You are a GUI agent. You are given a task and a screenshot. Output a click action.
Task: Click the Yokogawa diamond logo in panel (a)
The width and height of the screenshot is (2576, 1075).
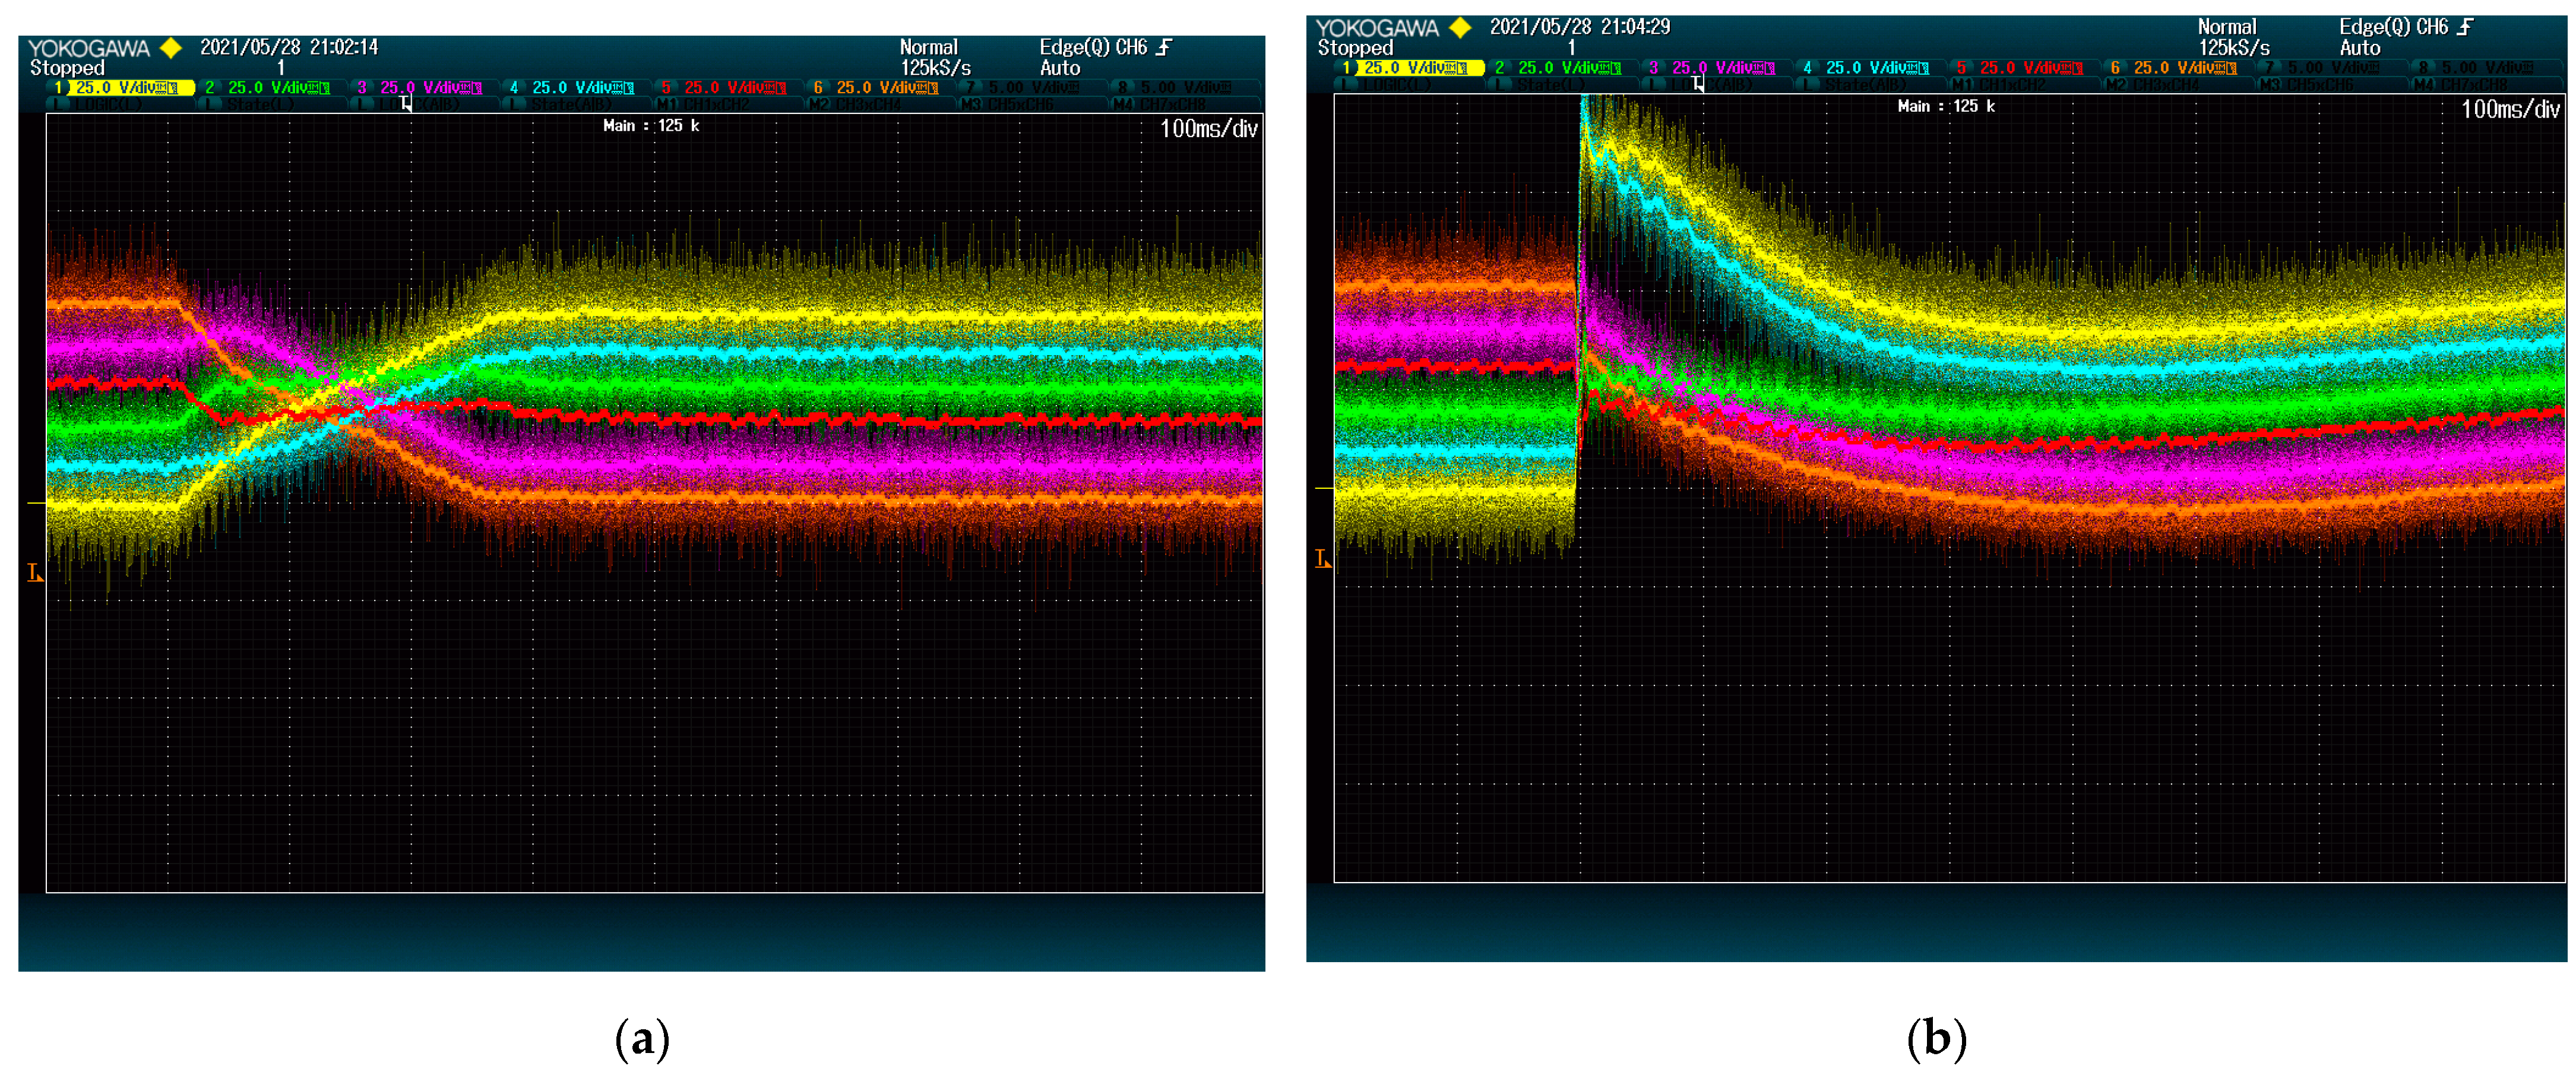pyautogui.click(x=172, y=47)
